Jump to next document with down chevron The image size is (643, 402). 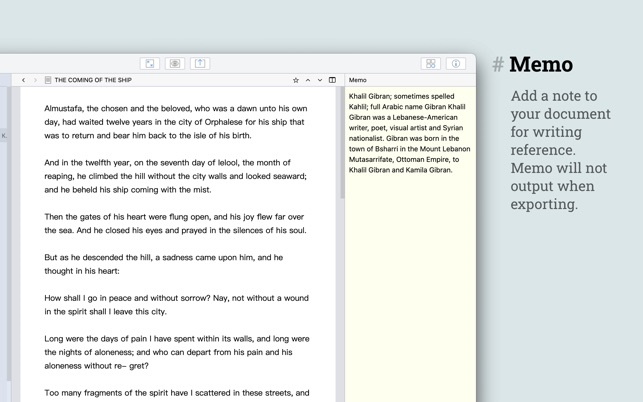click(x=320, y=80)
